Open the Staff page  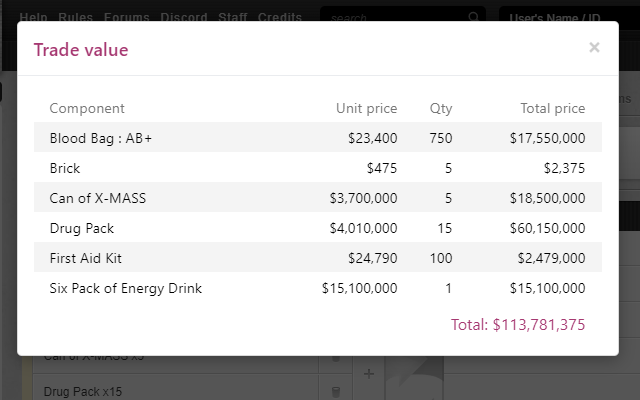pyautogui.click(x=233, y=18)
